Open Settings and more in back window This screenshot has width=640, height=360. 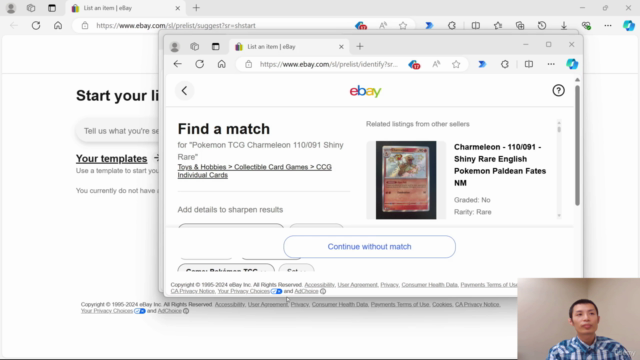coord(608,25)
